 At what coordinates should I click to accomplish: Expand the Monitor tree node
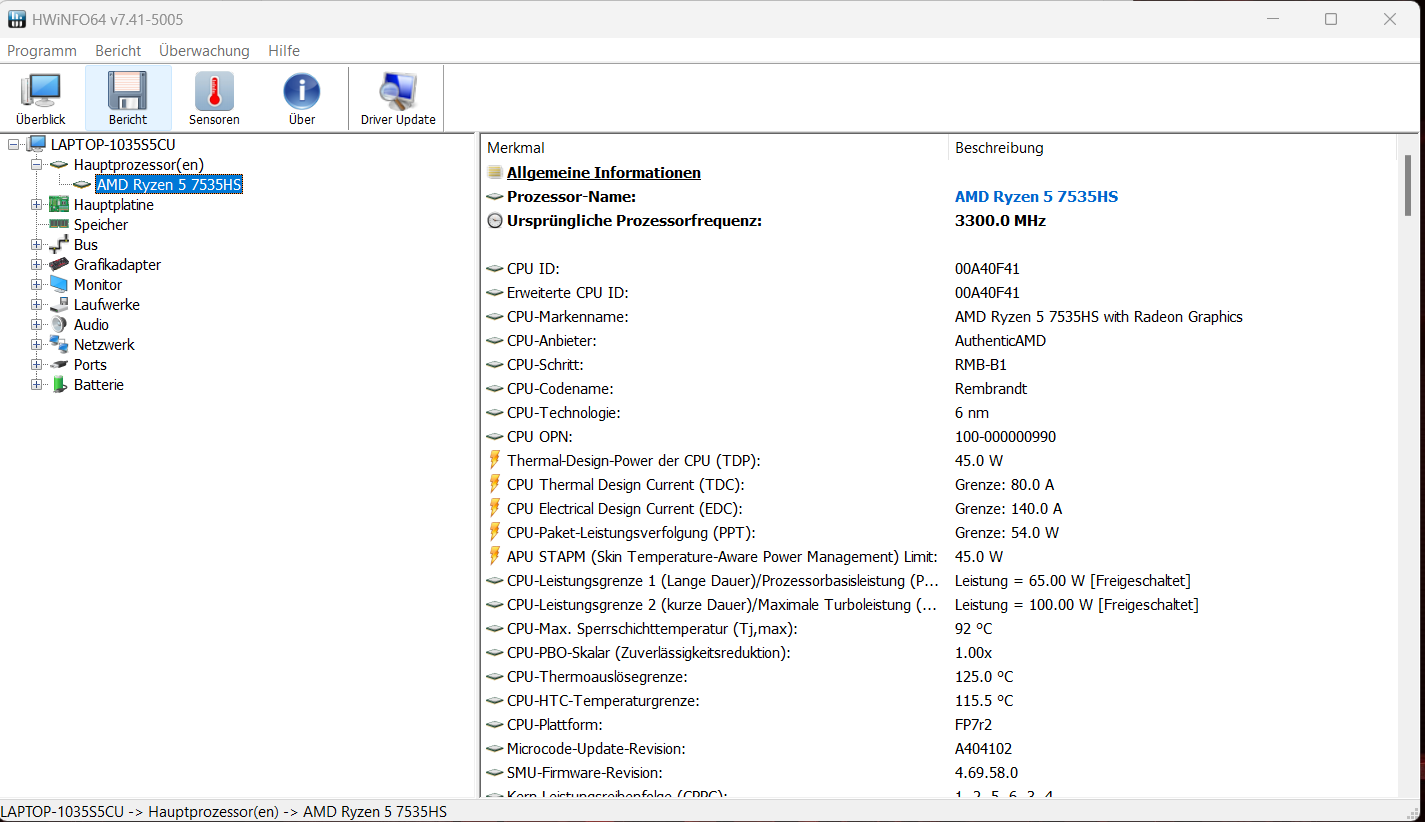point(37,284)
